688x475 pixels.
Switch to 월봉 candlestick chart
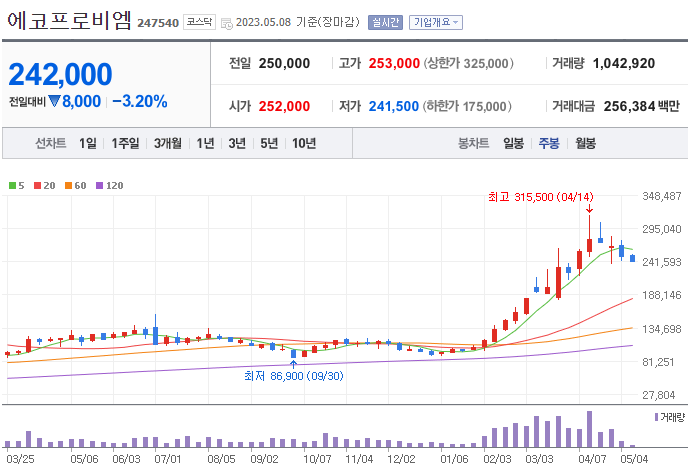tap(585, 143)
